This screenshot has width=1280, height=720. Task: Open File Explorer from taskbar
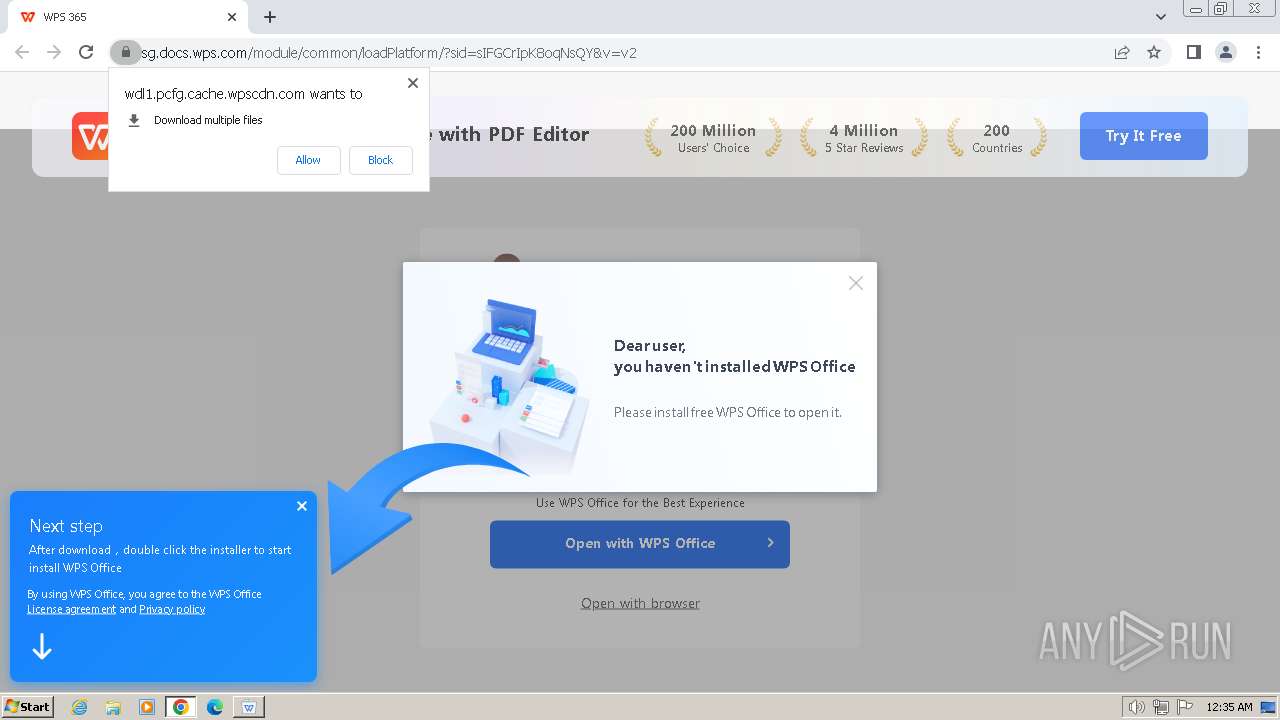[113, 707]
